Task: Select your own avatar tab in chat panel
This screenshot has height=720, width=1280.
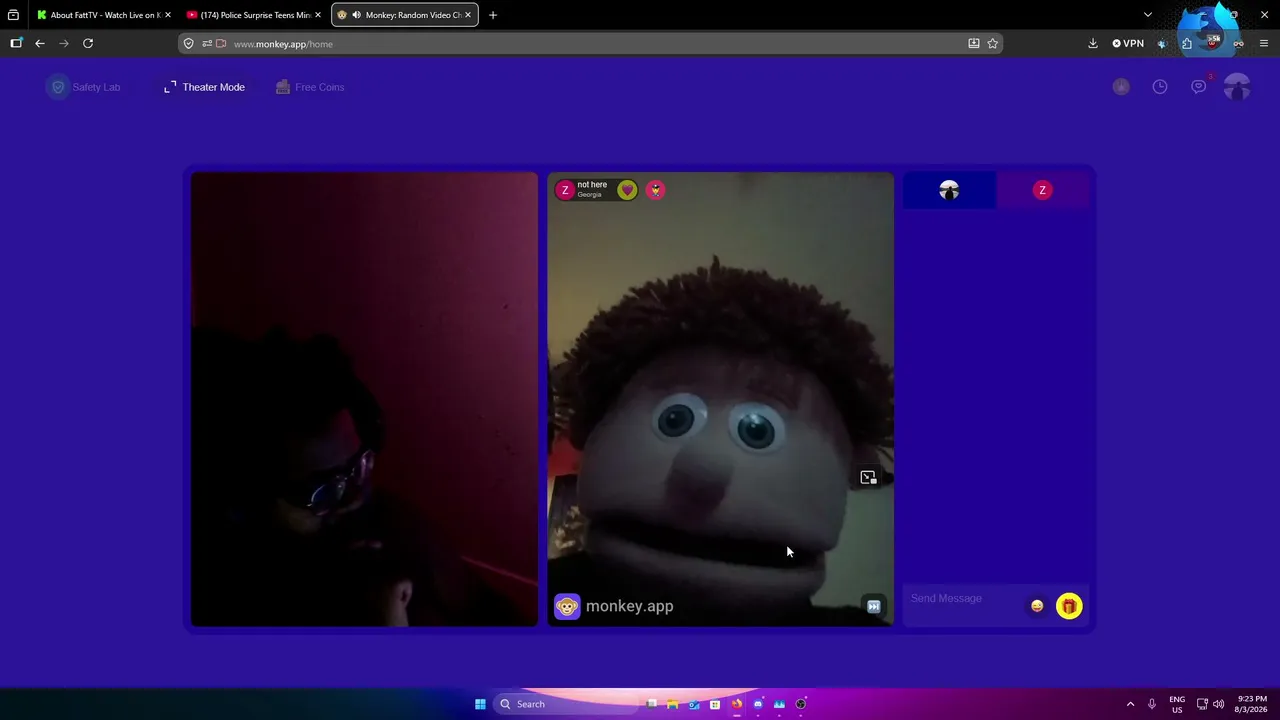Action: point(949,190)
